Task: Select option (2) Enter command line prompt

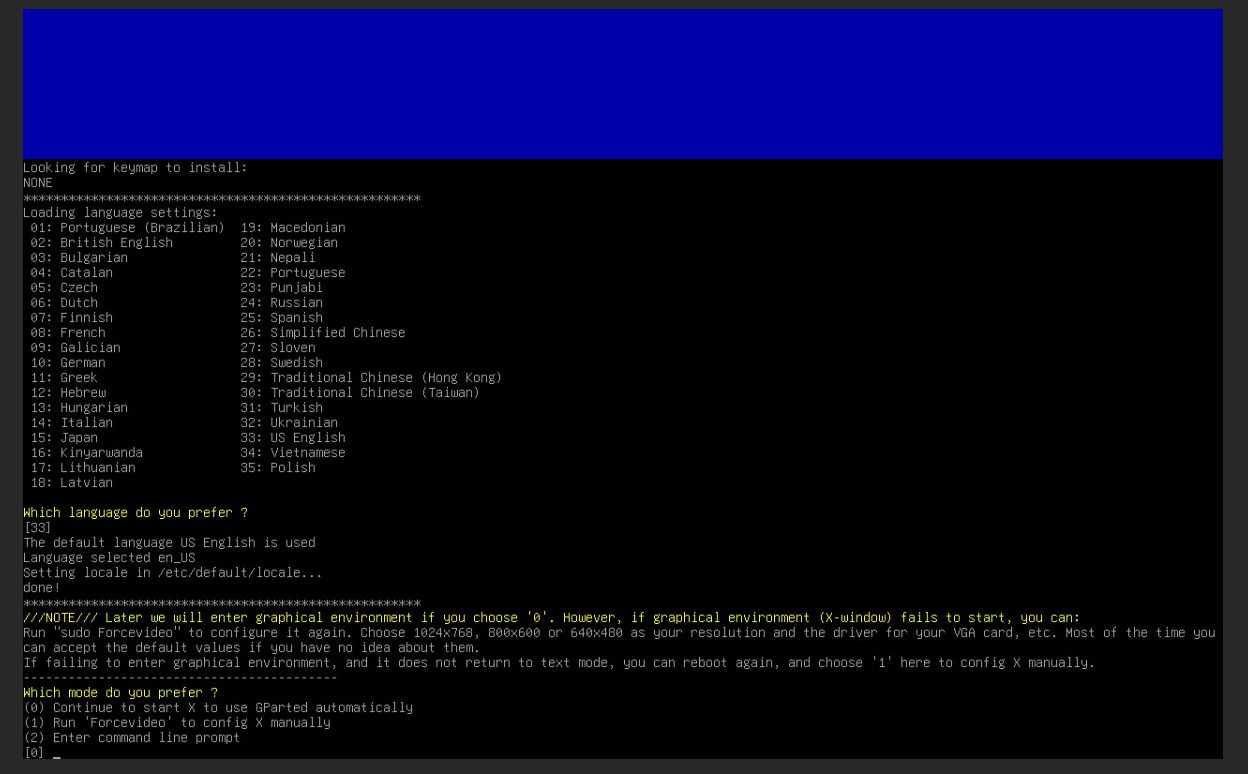Action: [131, 738]
